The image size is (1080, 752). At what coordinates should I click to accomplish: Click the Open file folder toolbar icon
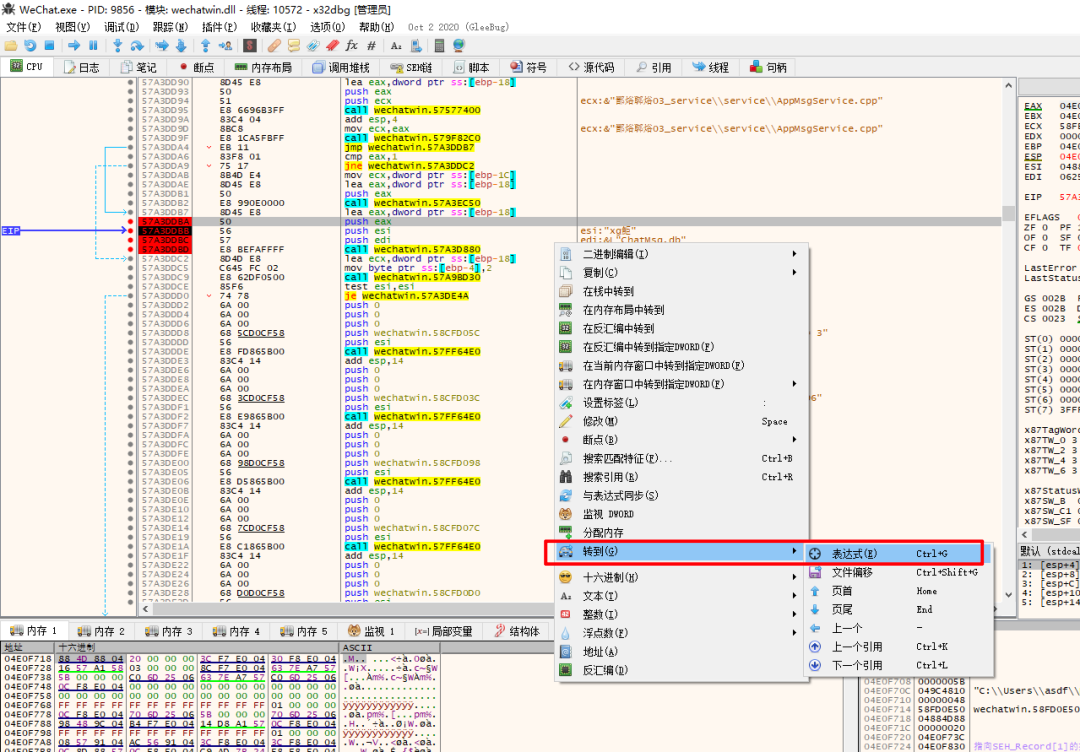pos(11,45)
